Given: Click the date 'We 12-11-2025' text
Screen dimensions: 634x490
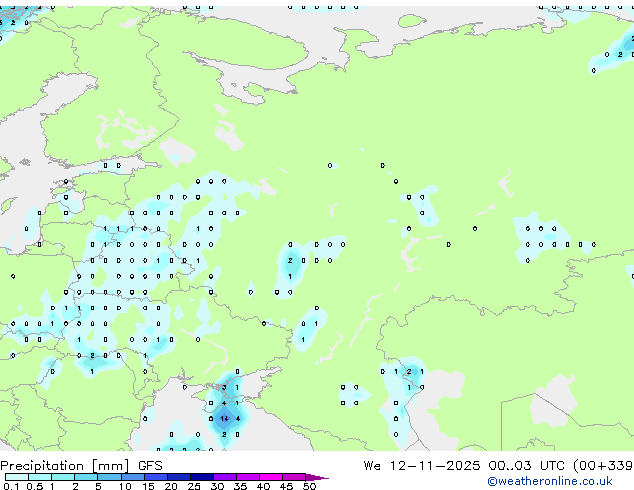Looking at the screenshot, I should point(422,466).
